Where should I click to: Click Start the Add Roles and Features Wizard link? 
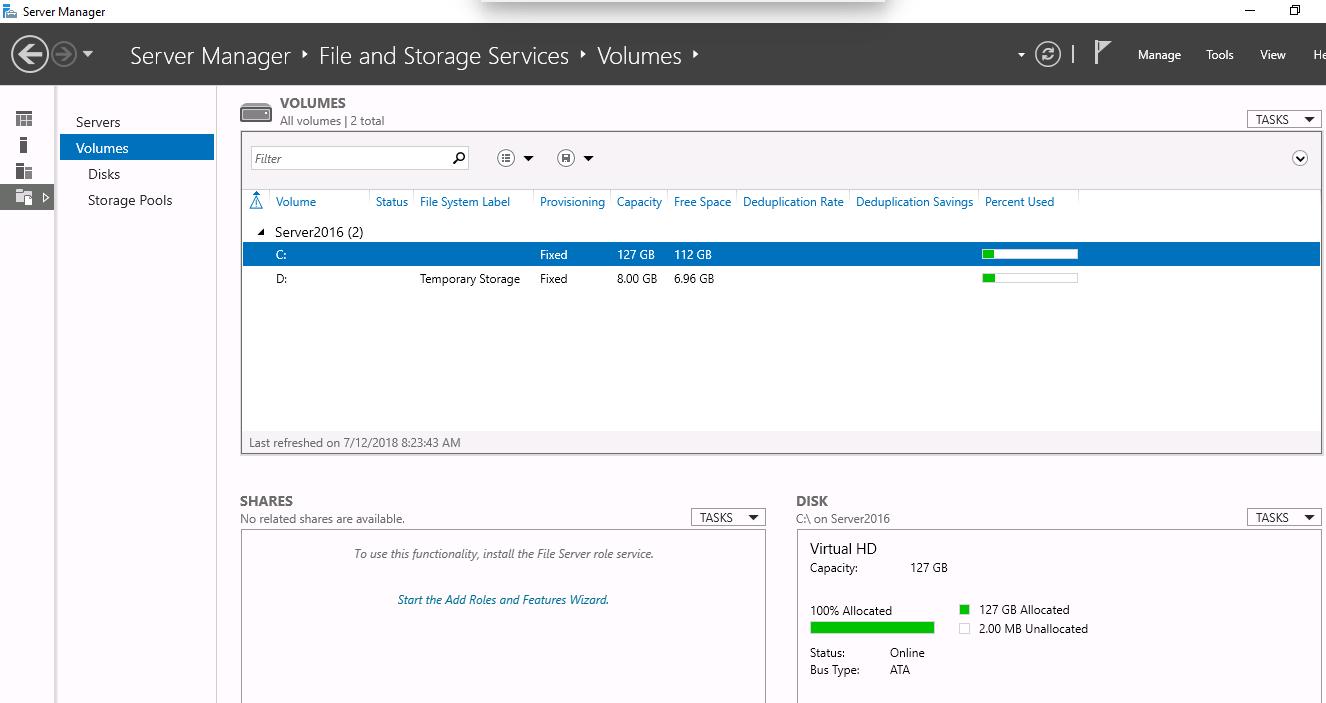tap(503, 599)
